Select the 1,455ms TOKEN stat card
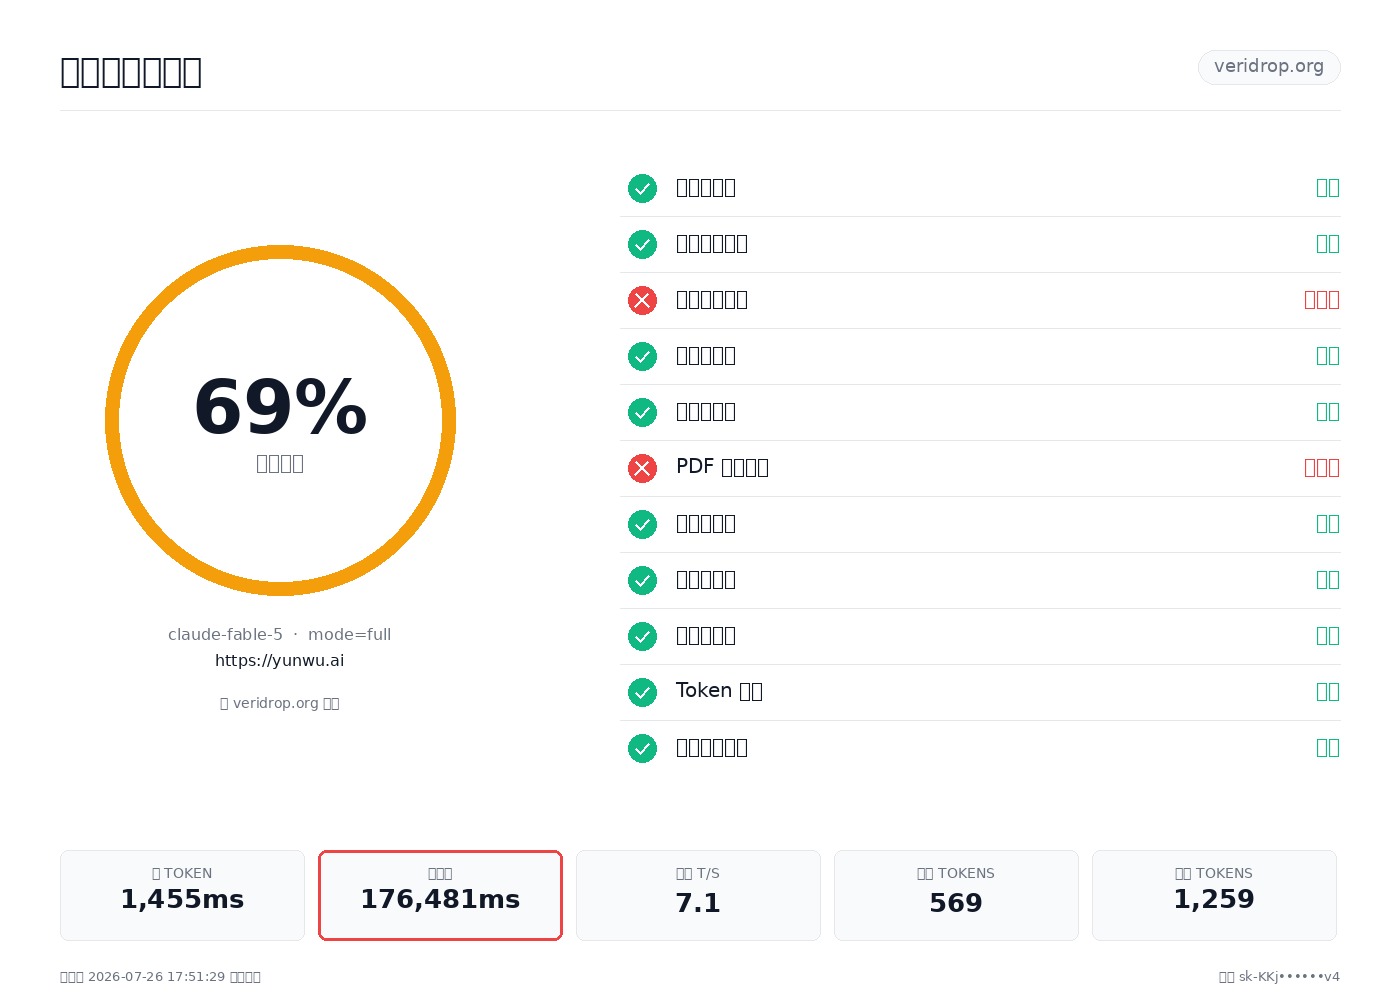Viewport: 1400px width, 1000px height. [182, 895]
